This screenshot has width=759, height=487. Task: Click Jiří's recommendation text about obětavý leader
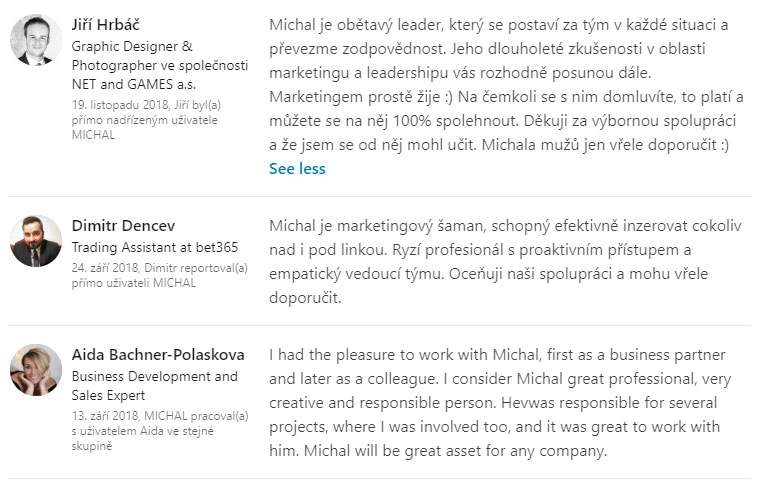[506, 85]
